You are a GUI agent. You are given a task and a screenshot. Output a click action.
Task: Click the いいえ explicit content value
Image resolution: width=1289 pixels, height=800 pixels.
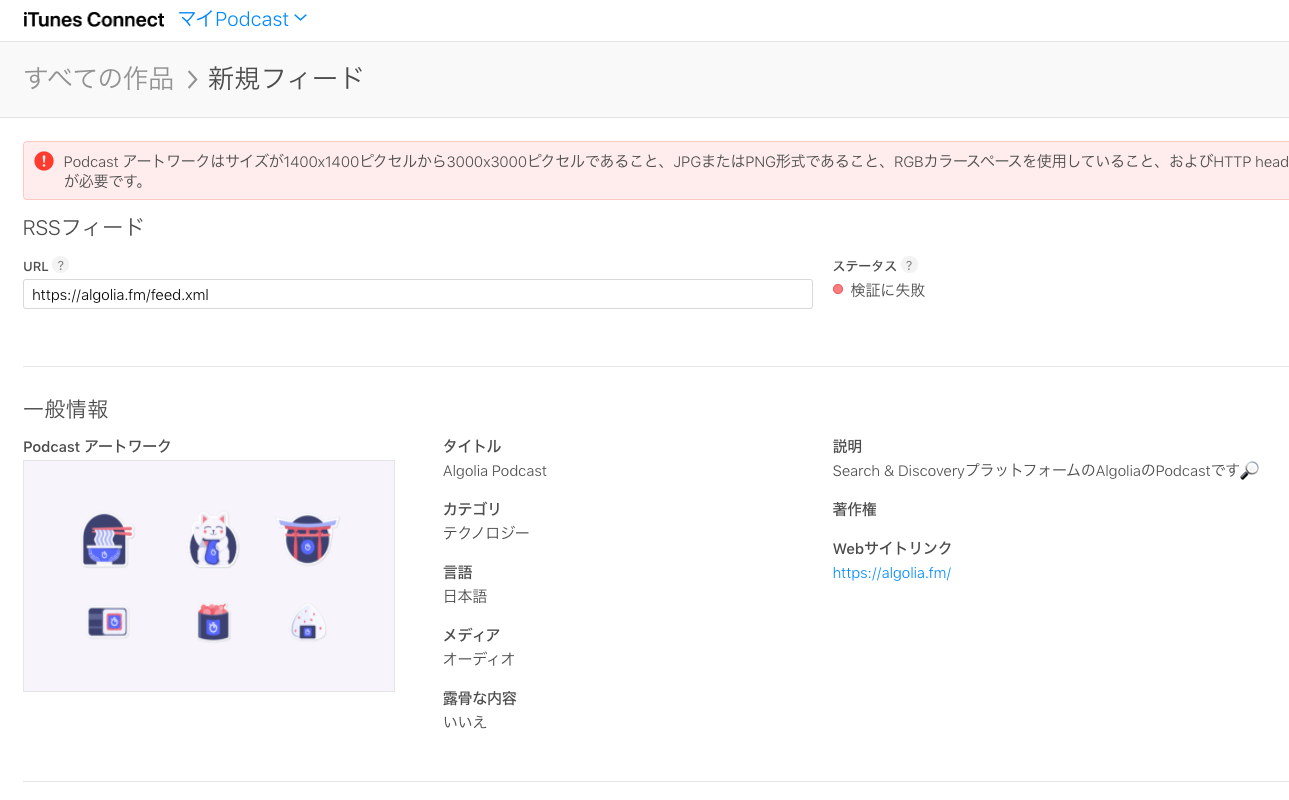(x=465, y=722)
